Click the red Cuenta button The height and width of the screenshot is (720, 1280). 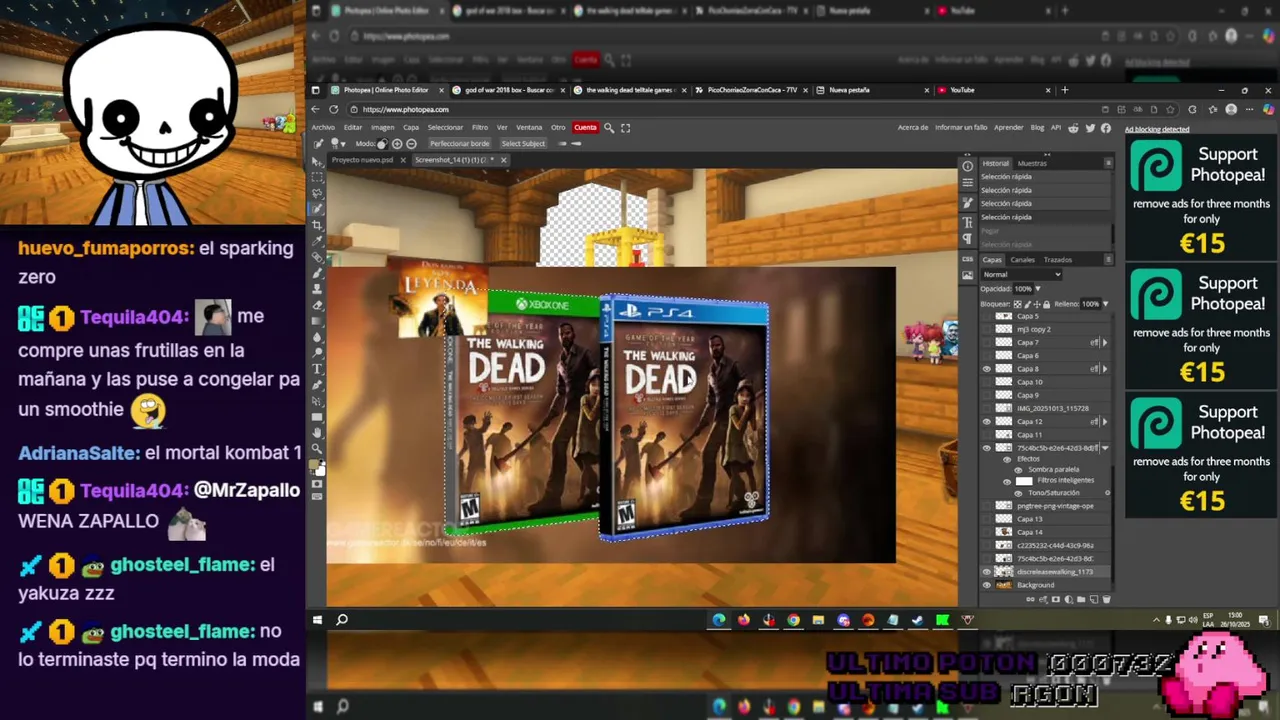pyautogui.click(x=585, y=128)
